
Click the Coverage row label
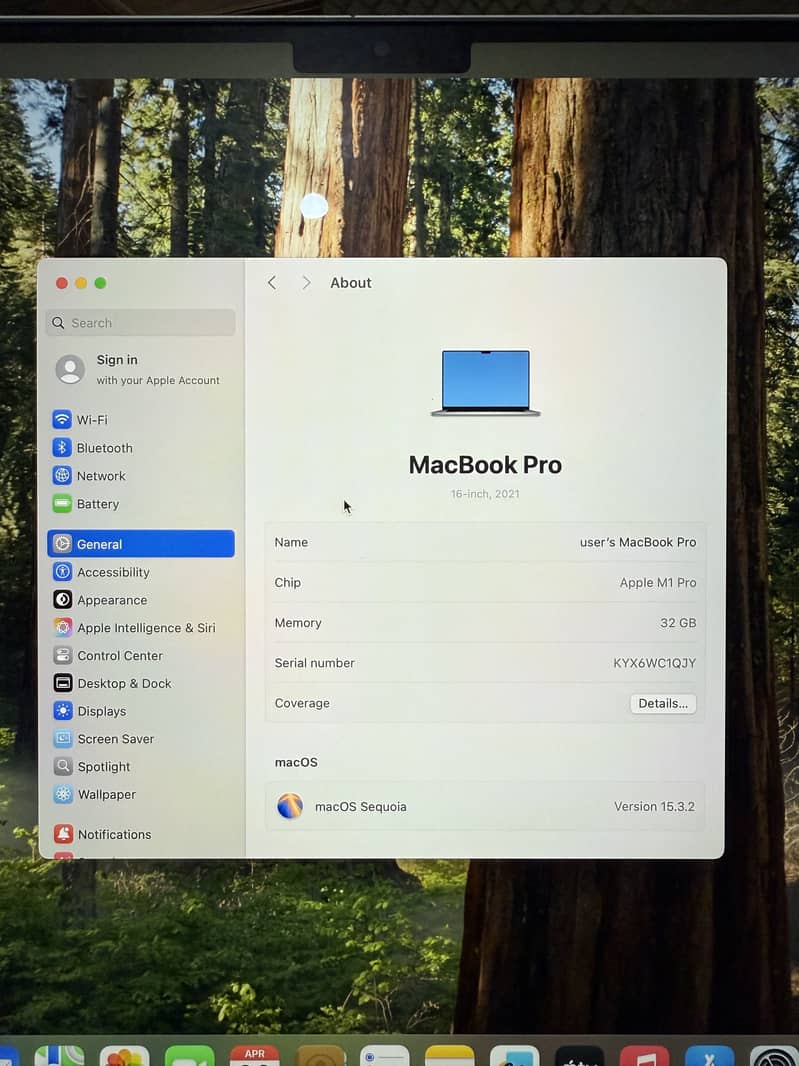pos(302,704)
